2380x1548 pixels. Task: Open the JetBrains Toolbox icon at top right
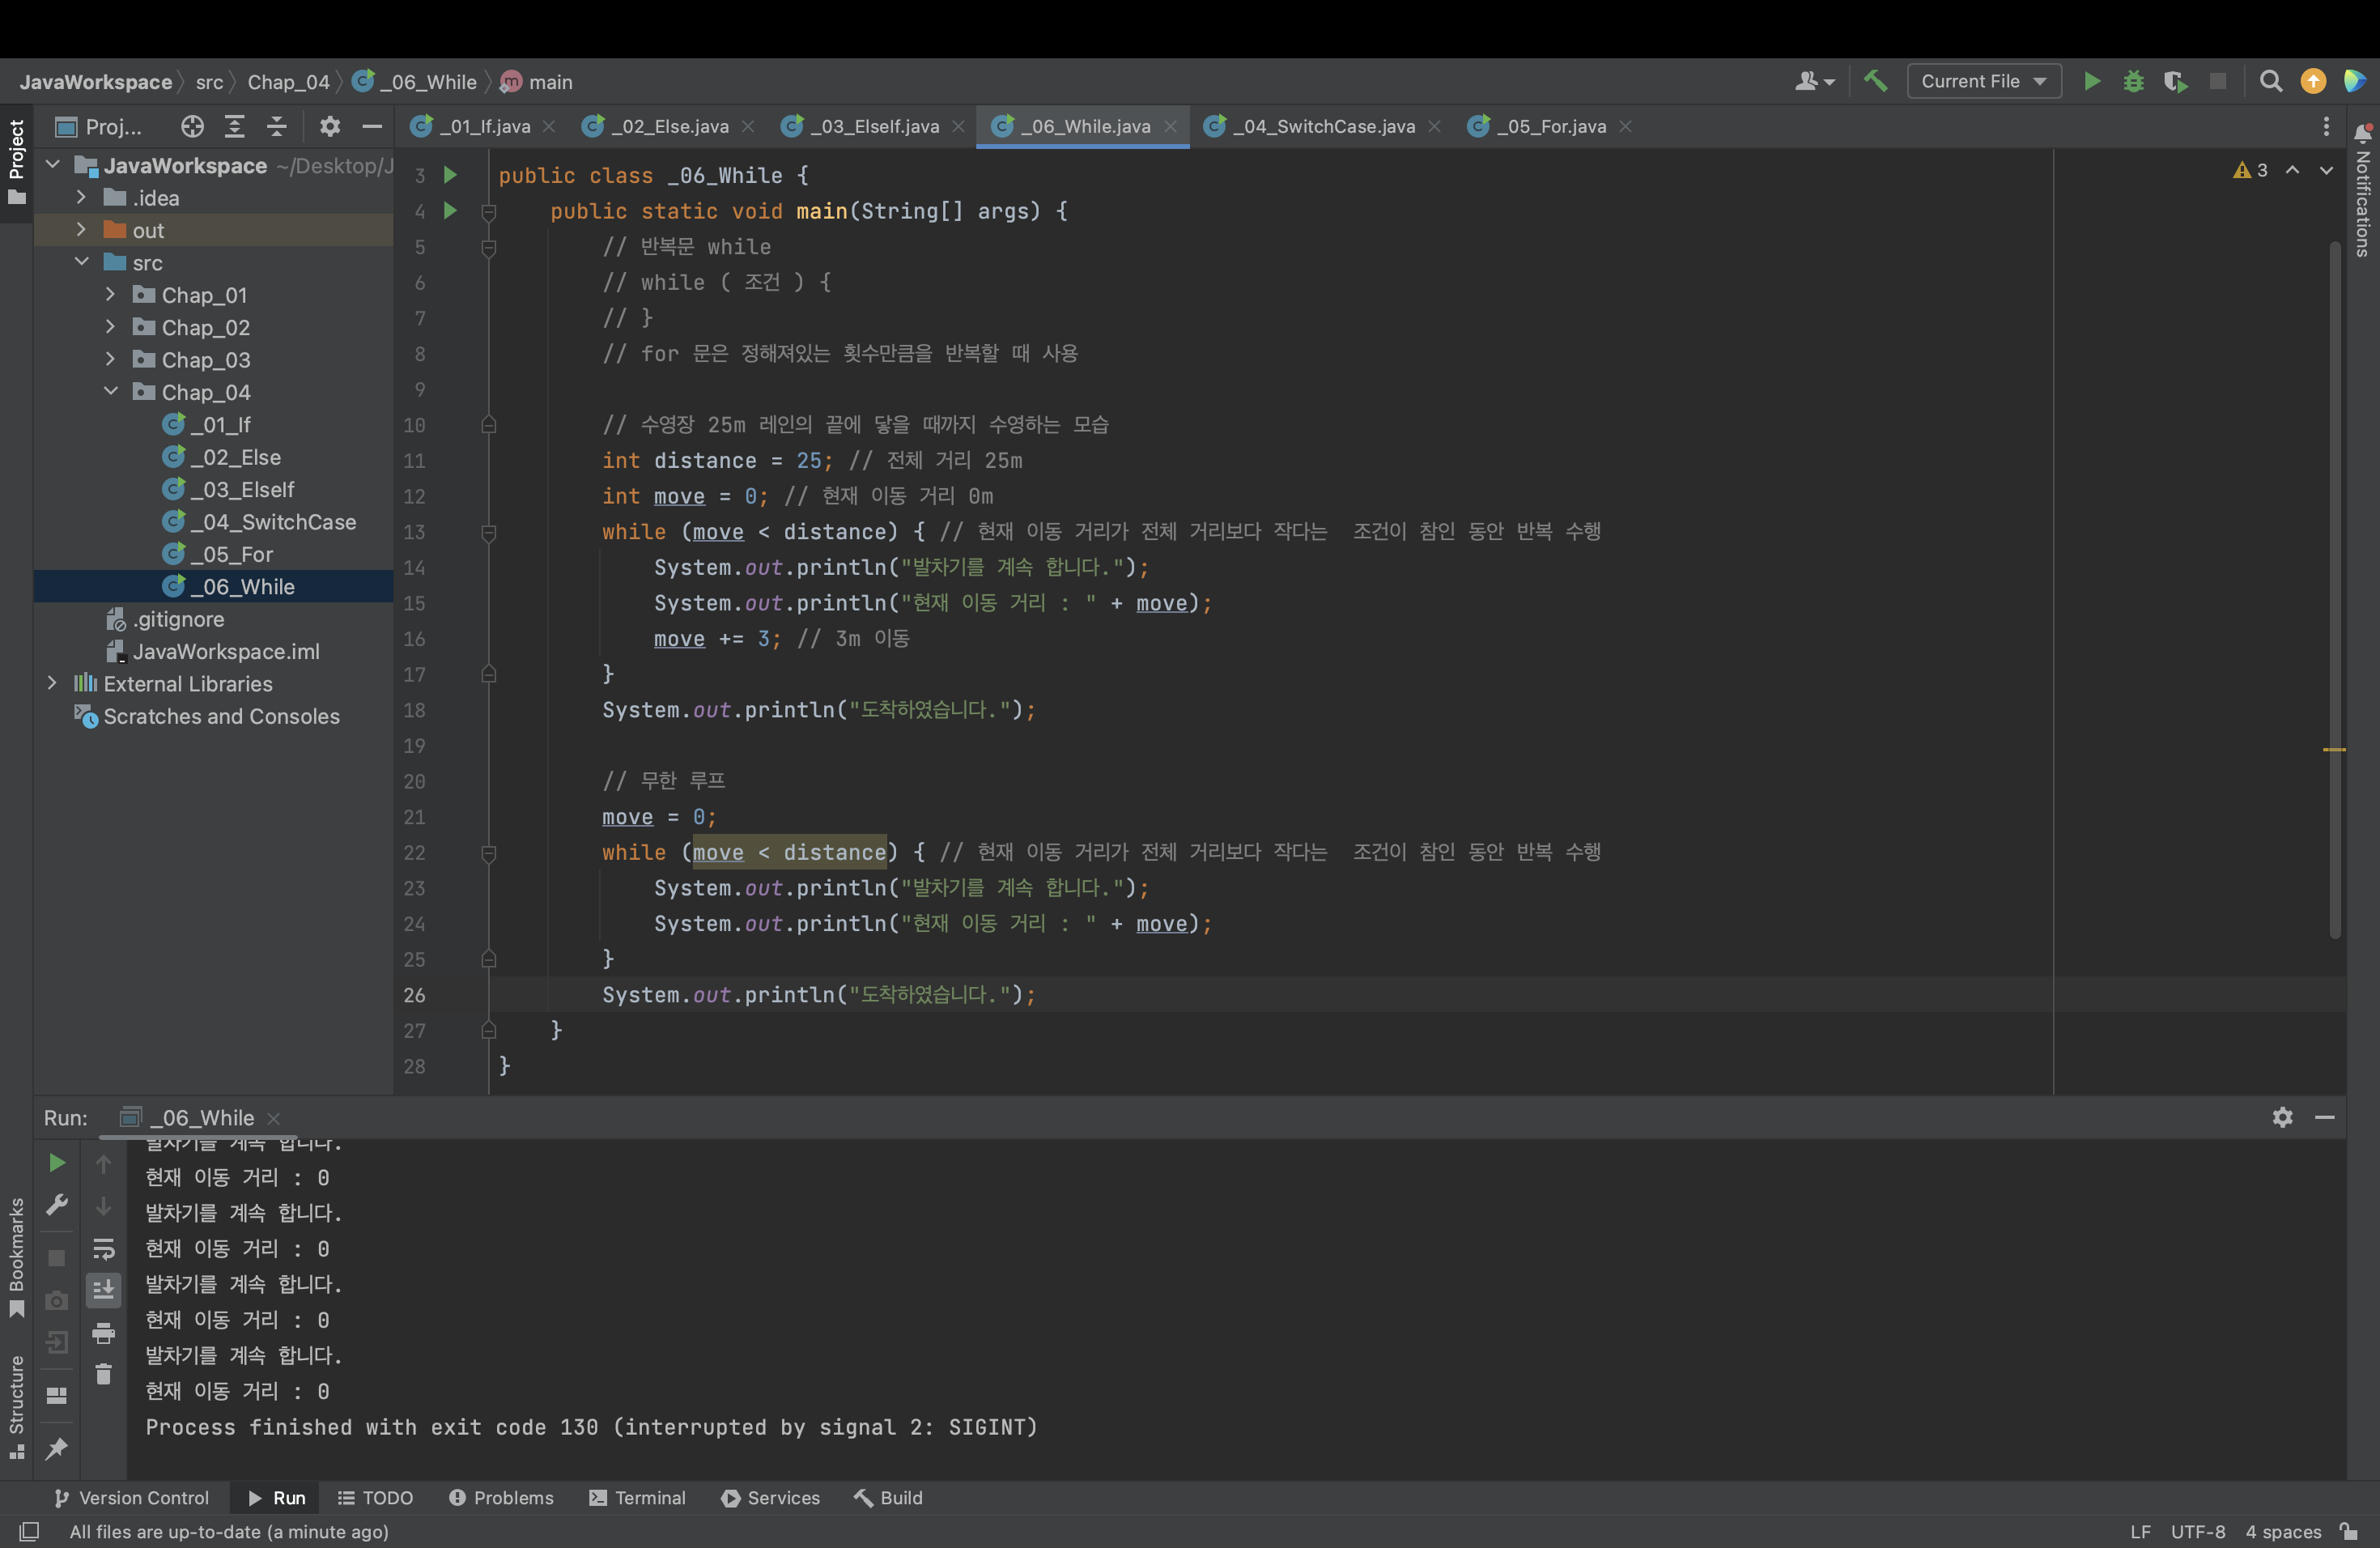(2354, 82)
